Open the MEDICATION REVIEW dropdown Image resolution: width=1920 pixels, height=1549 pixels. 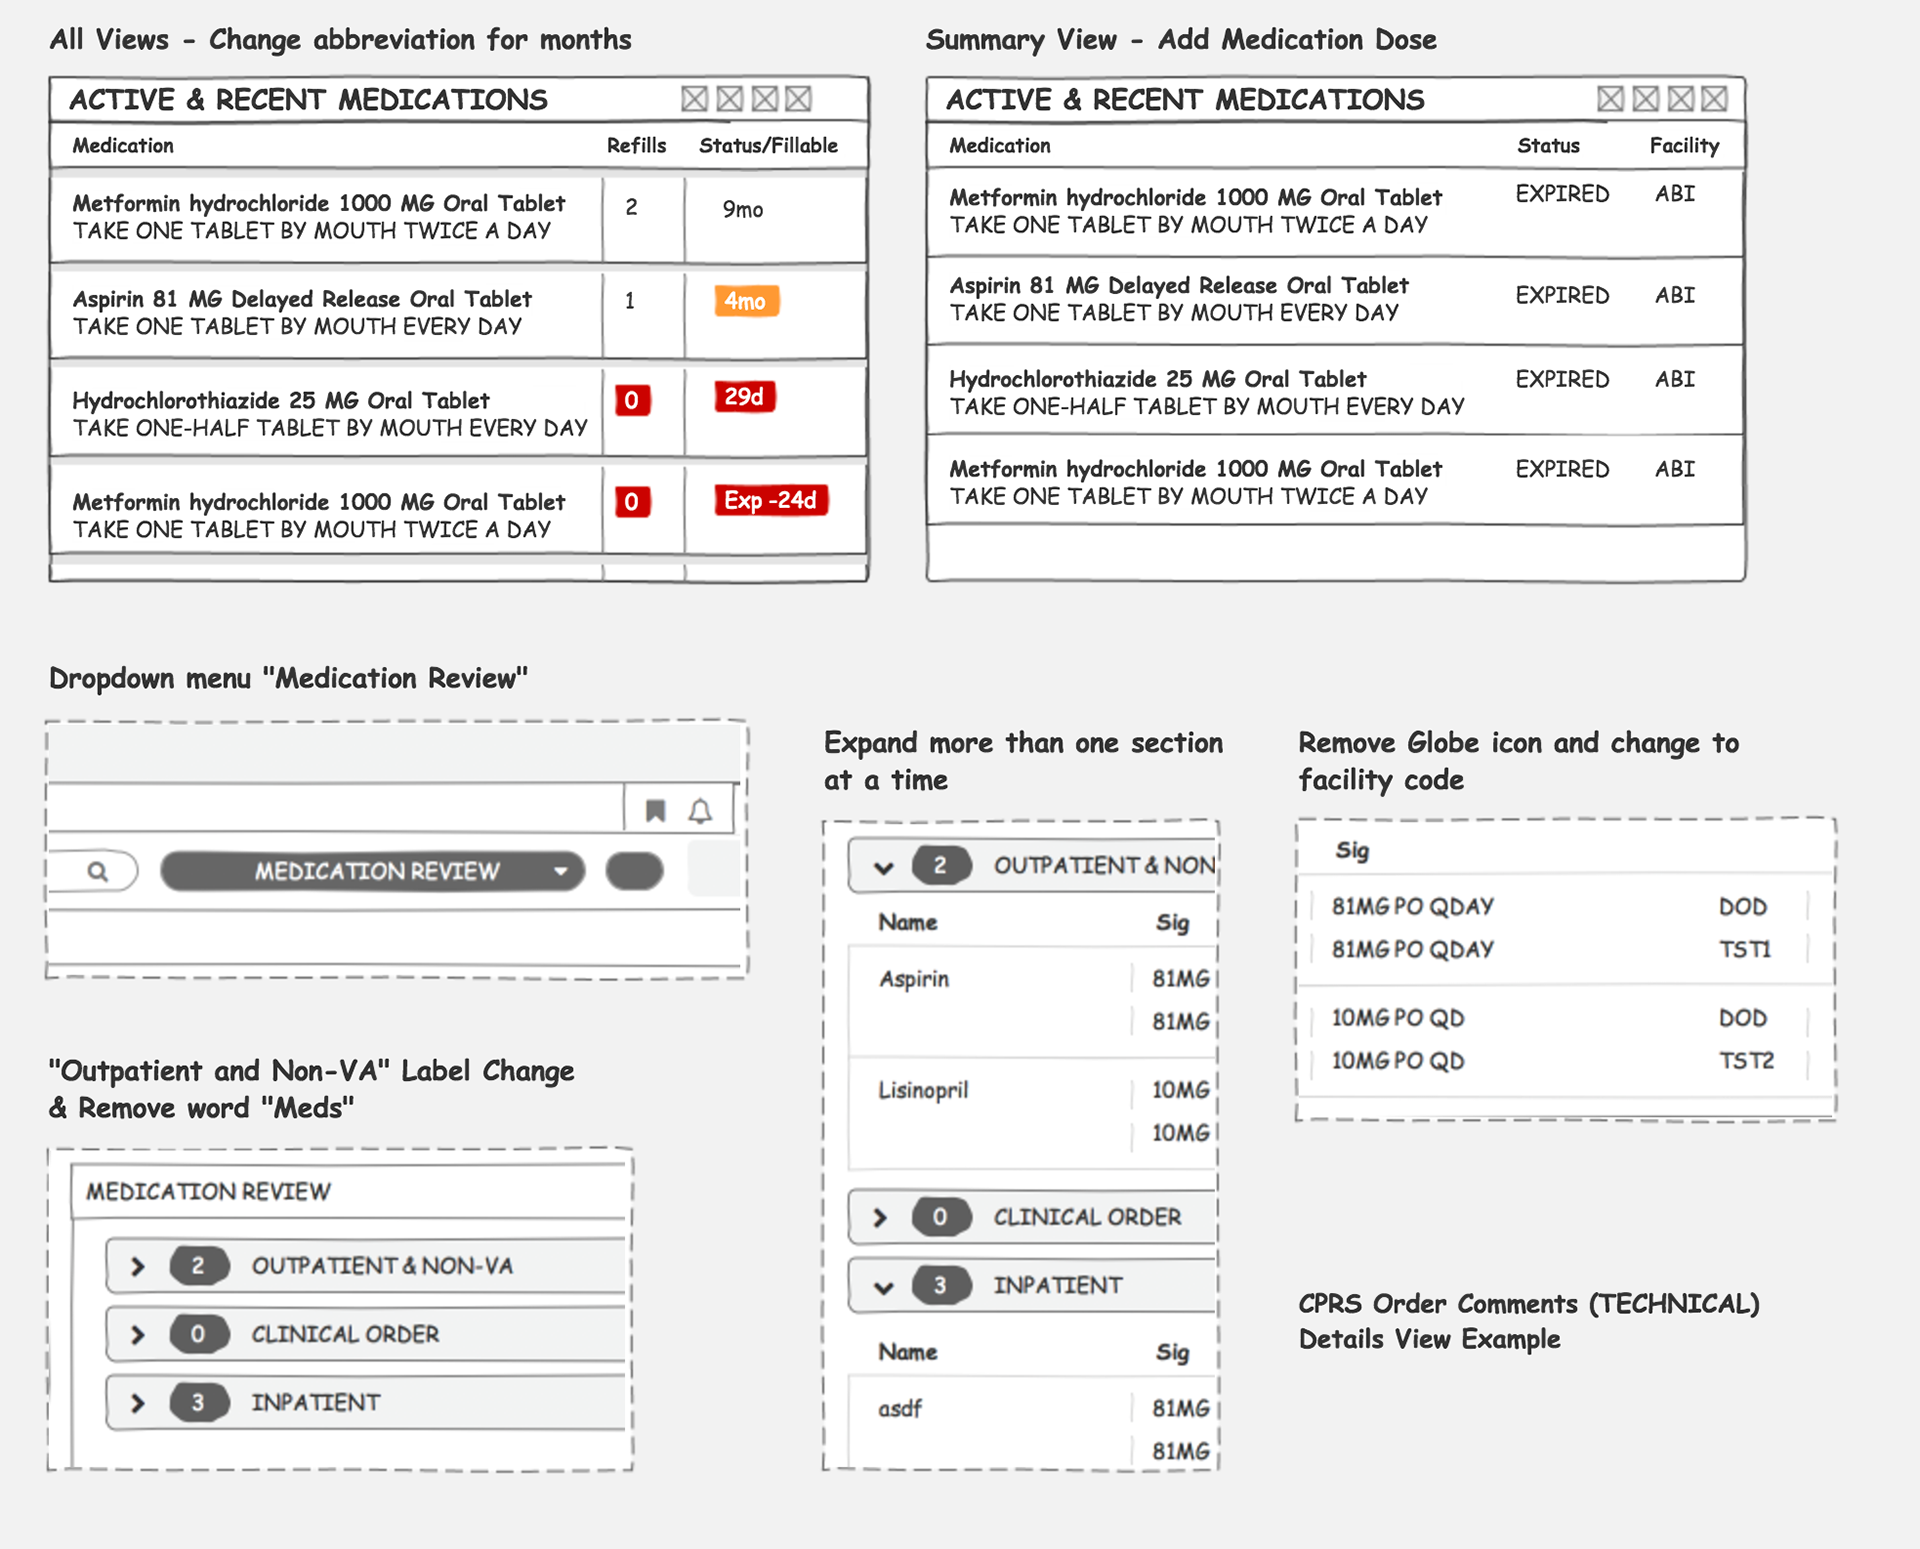pyautogui.click(x=372, y=871)
